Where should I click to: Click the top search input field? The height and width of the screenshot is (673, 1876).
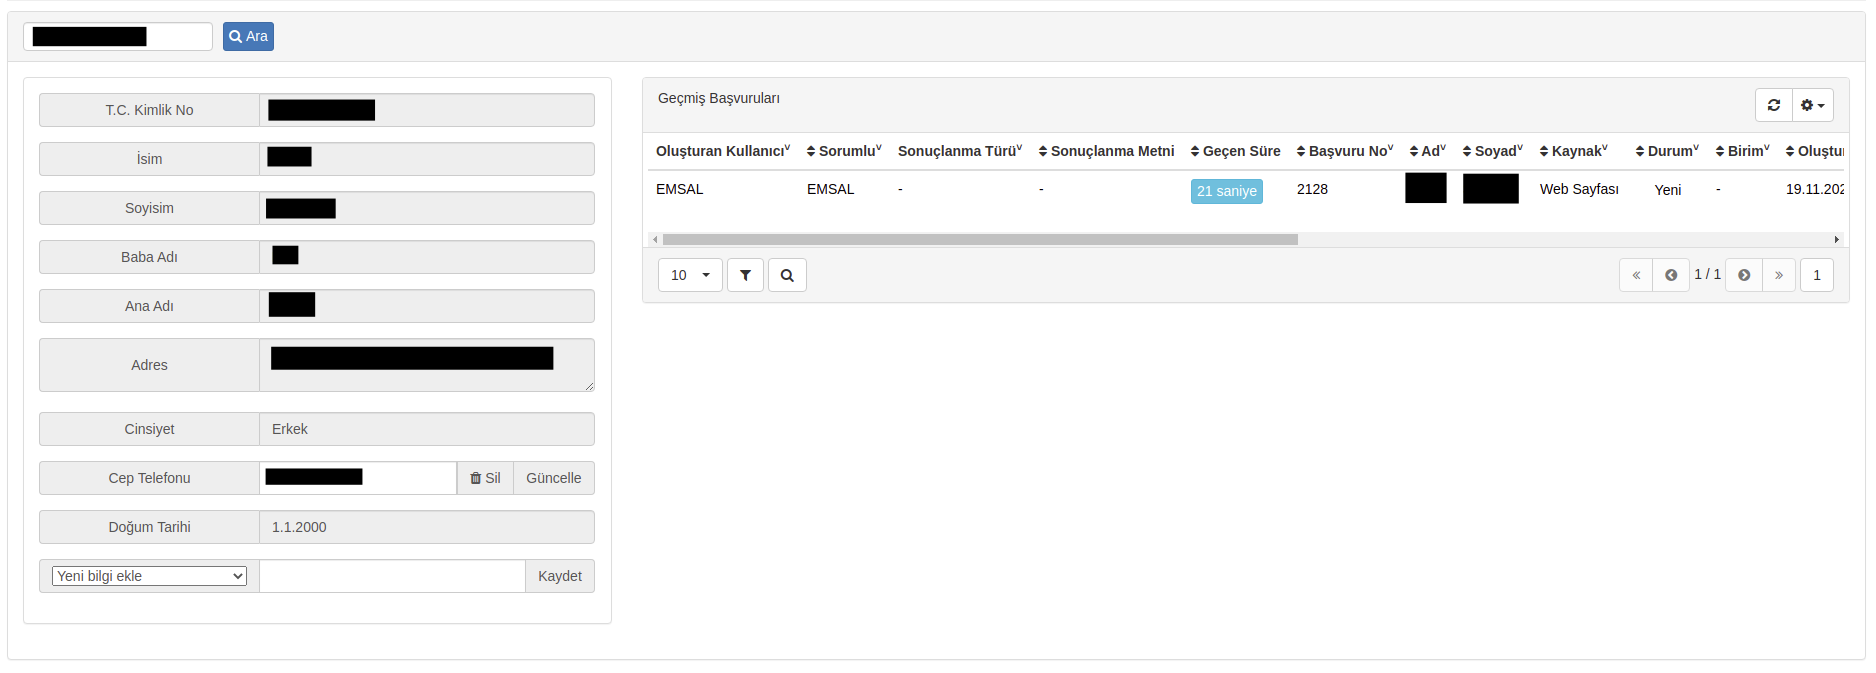coord(118,36)
